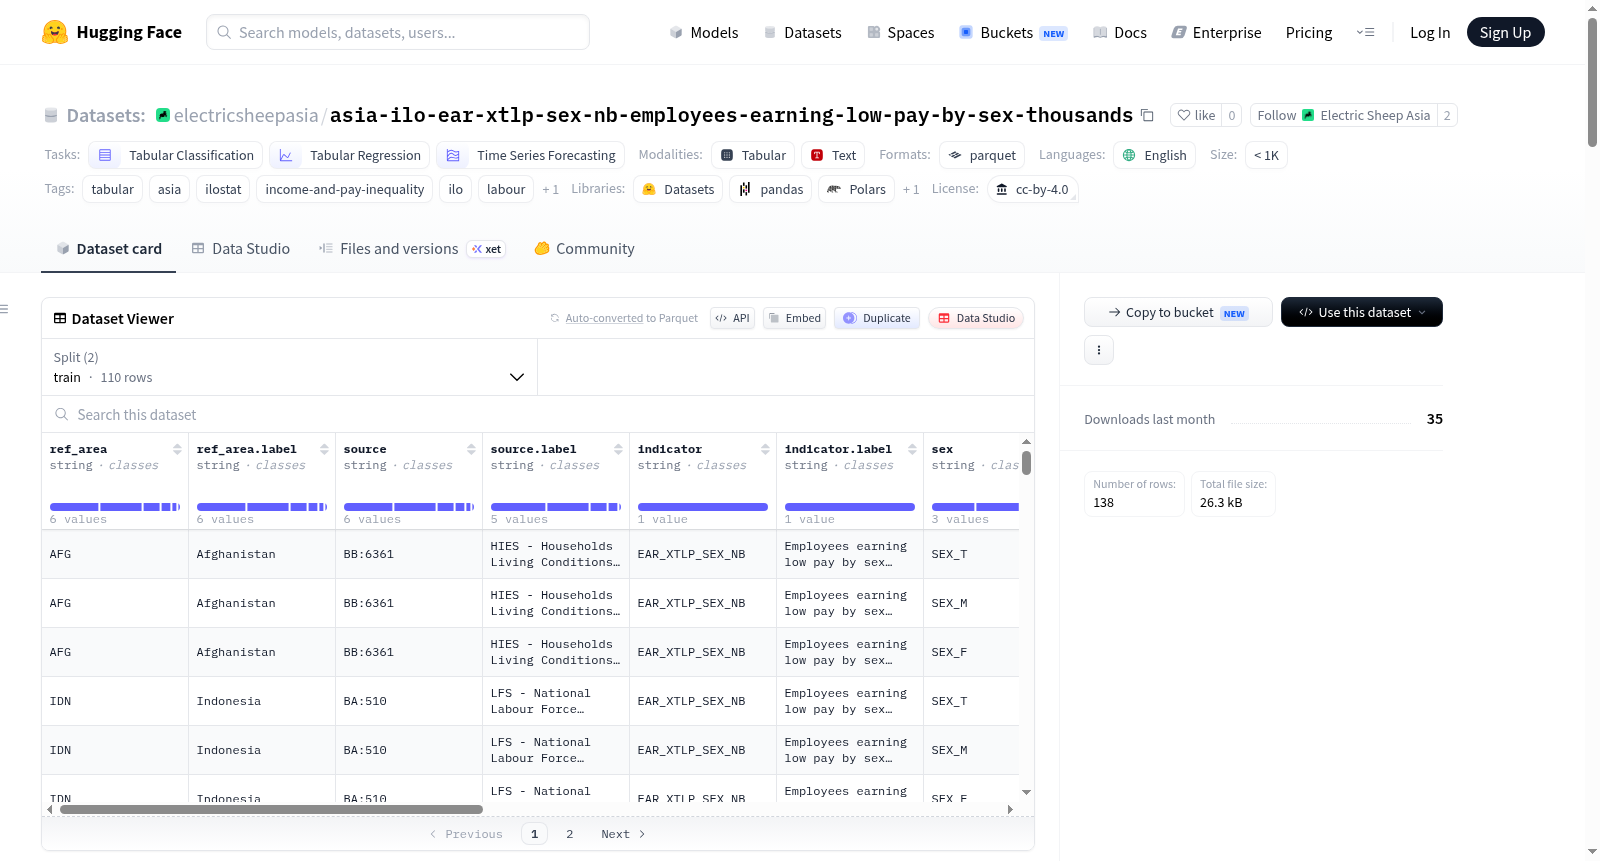Open Enterprise in the top navigation
The width and height of the screenshot is (1600, 861).
pos(1216,32)
